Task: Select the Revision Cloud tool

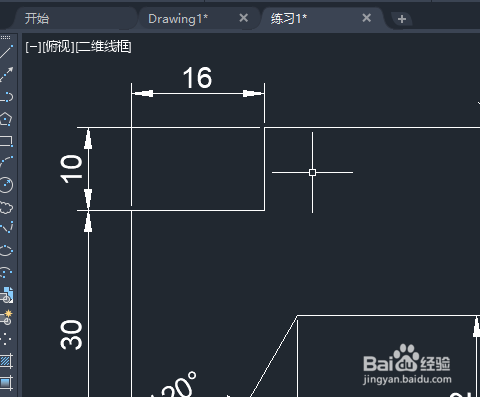Action: pyautogui.click(x=7, y=207)
